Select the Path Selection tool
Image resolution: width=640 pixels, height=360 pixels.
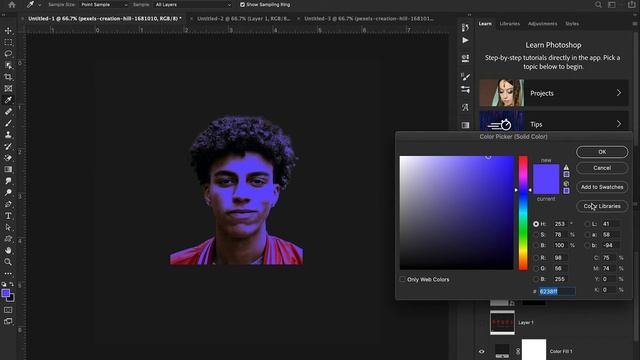(8, 227)
